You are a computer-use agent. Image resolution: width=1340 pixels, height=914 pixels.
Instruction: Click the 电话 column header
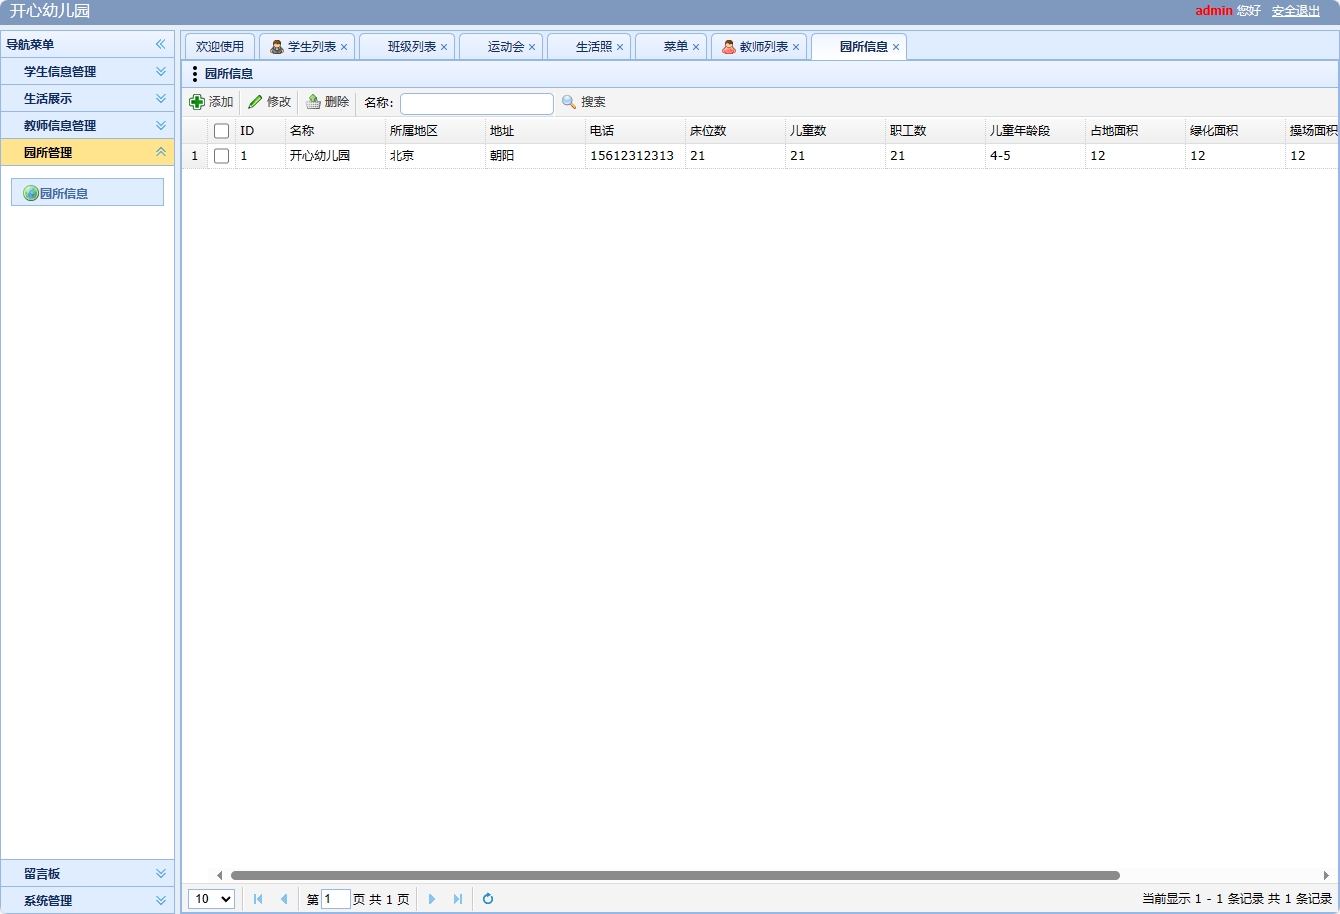click(635, 131)
